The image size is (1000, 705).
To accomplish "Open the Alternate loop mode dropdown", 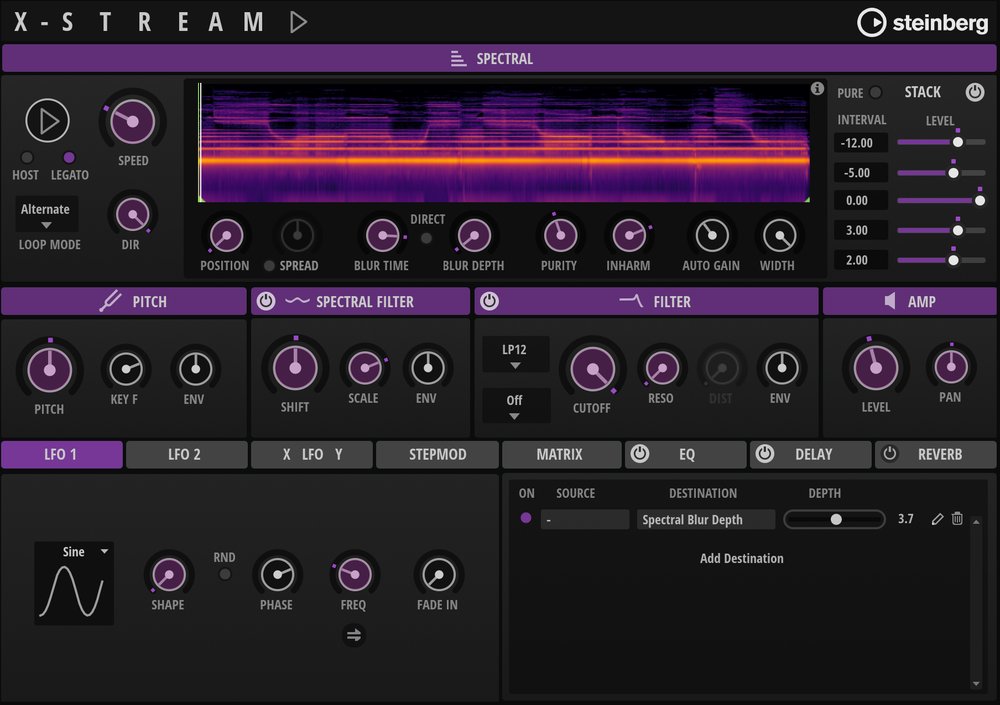I will [x=46, y=215].
